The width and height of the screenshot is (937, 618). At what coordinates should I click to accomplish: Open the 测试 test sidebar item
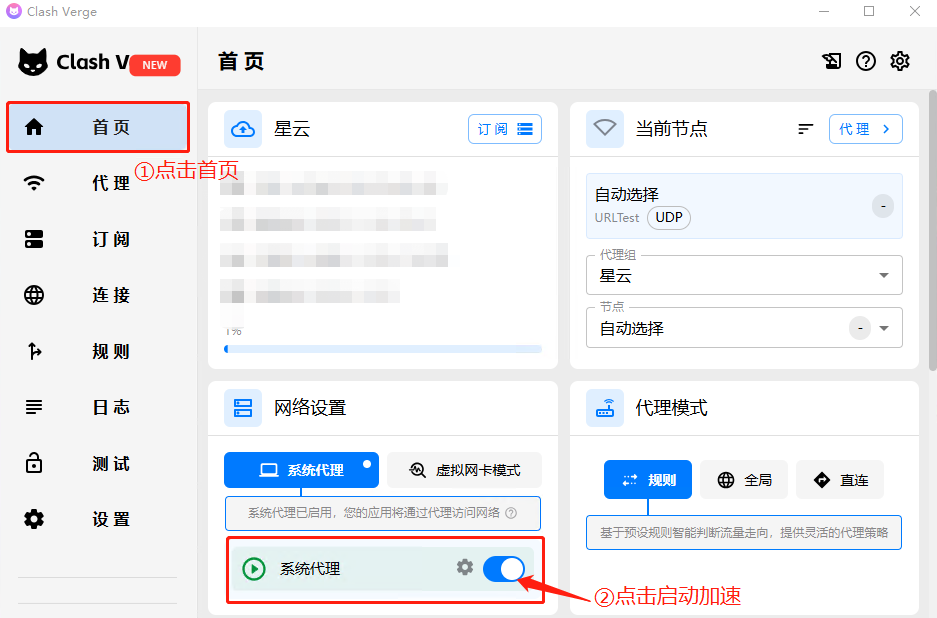98,463
